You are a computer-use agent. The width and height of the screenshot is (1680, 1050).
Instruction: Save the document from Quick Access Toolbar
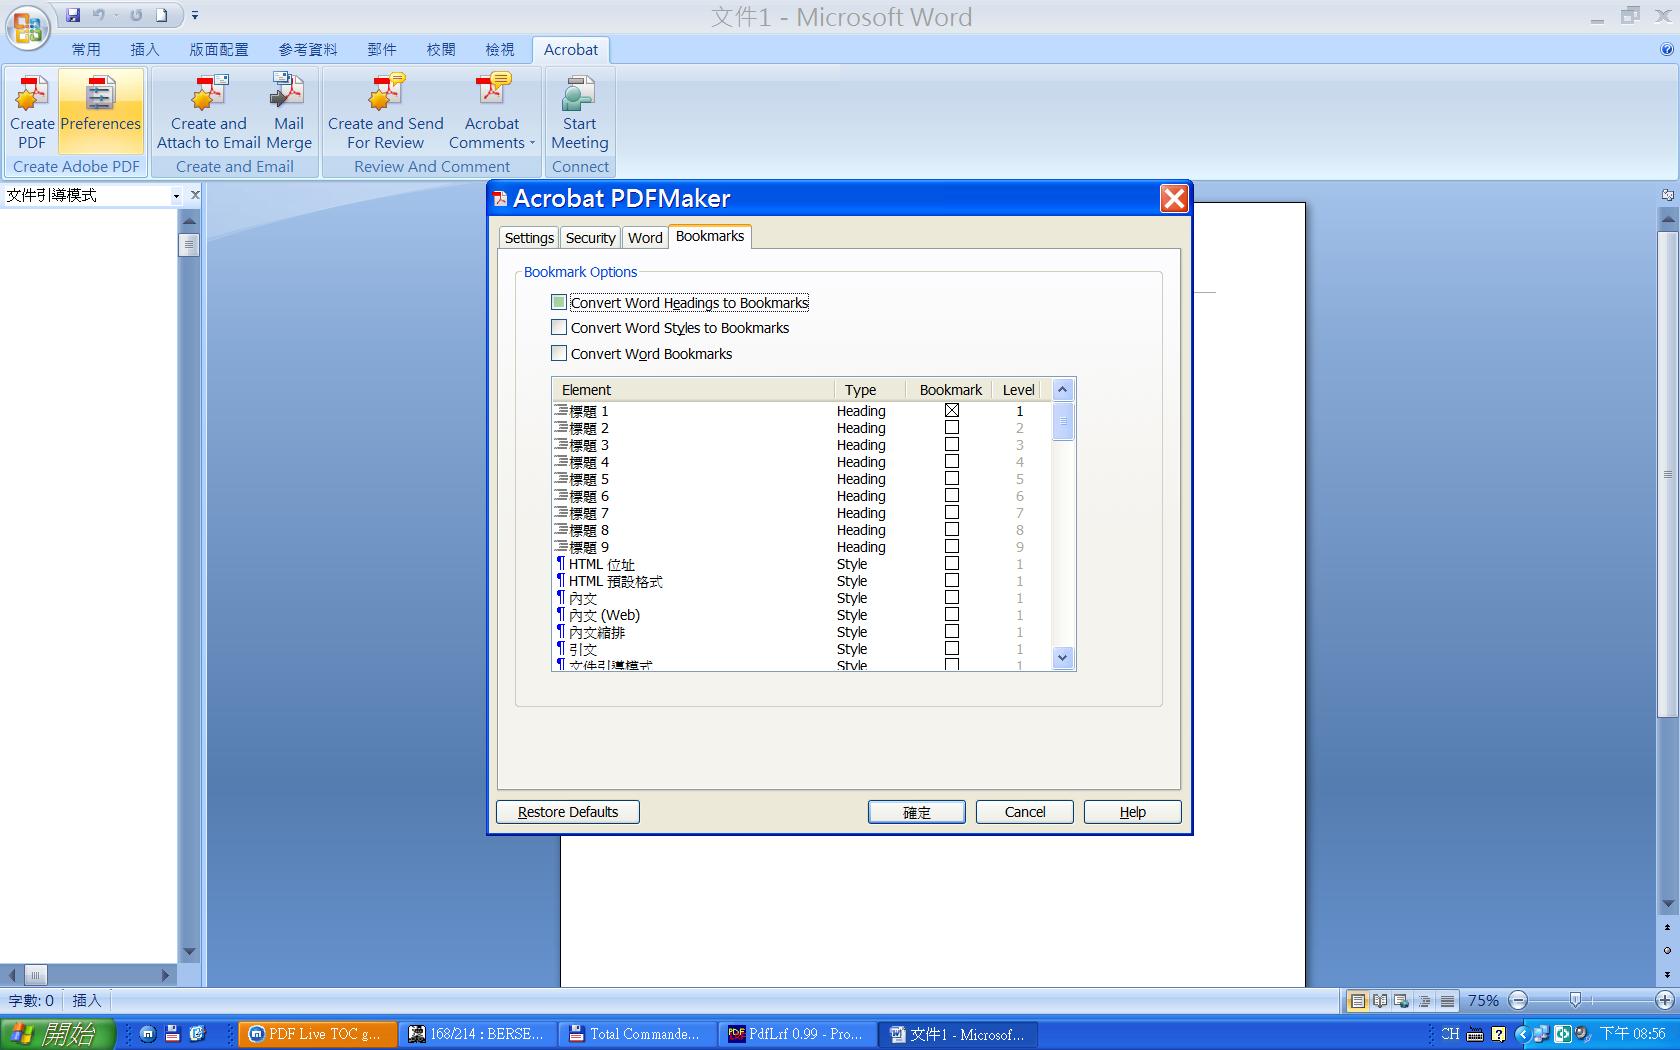pyautogui.click(x=73, y=15)
